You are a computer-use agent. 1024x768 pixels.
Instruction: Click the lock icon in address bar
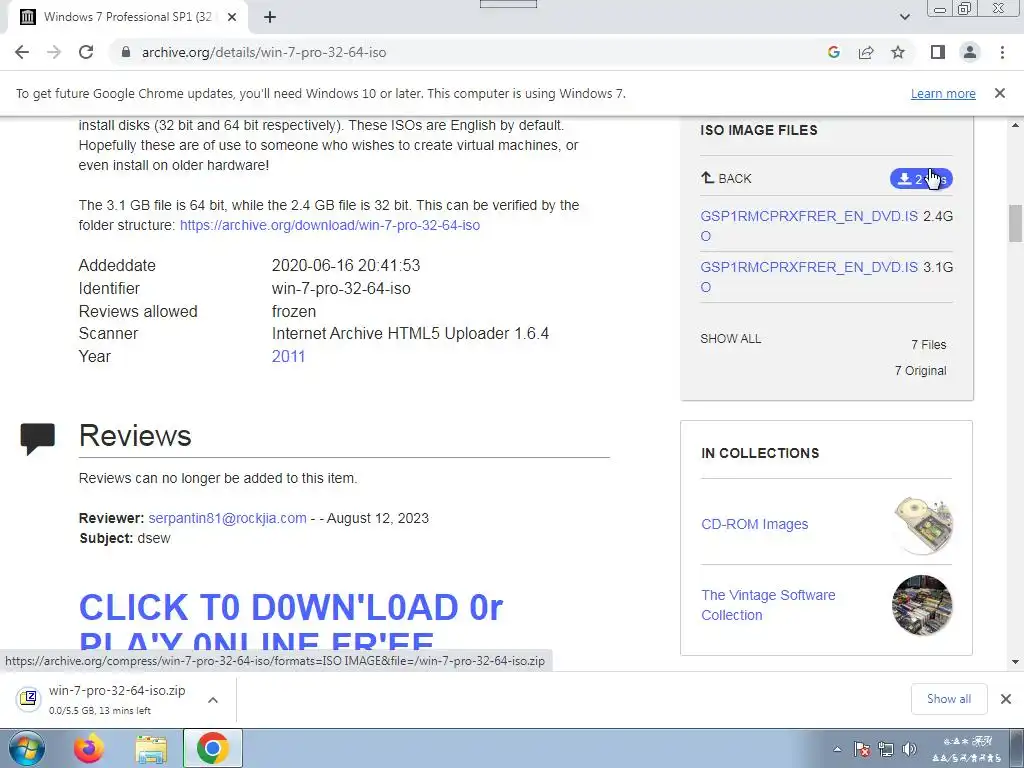126,52
